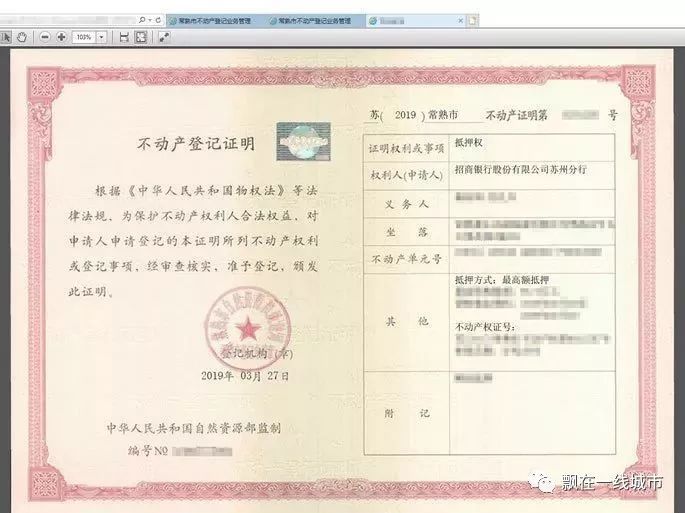Screen dimensions: 685x513
Task: Click the address bar search magnifier
Action: tap(142, 20)
